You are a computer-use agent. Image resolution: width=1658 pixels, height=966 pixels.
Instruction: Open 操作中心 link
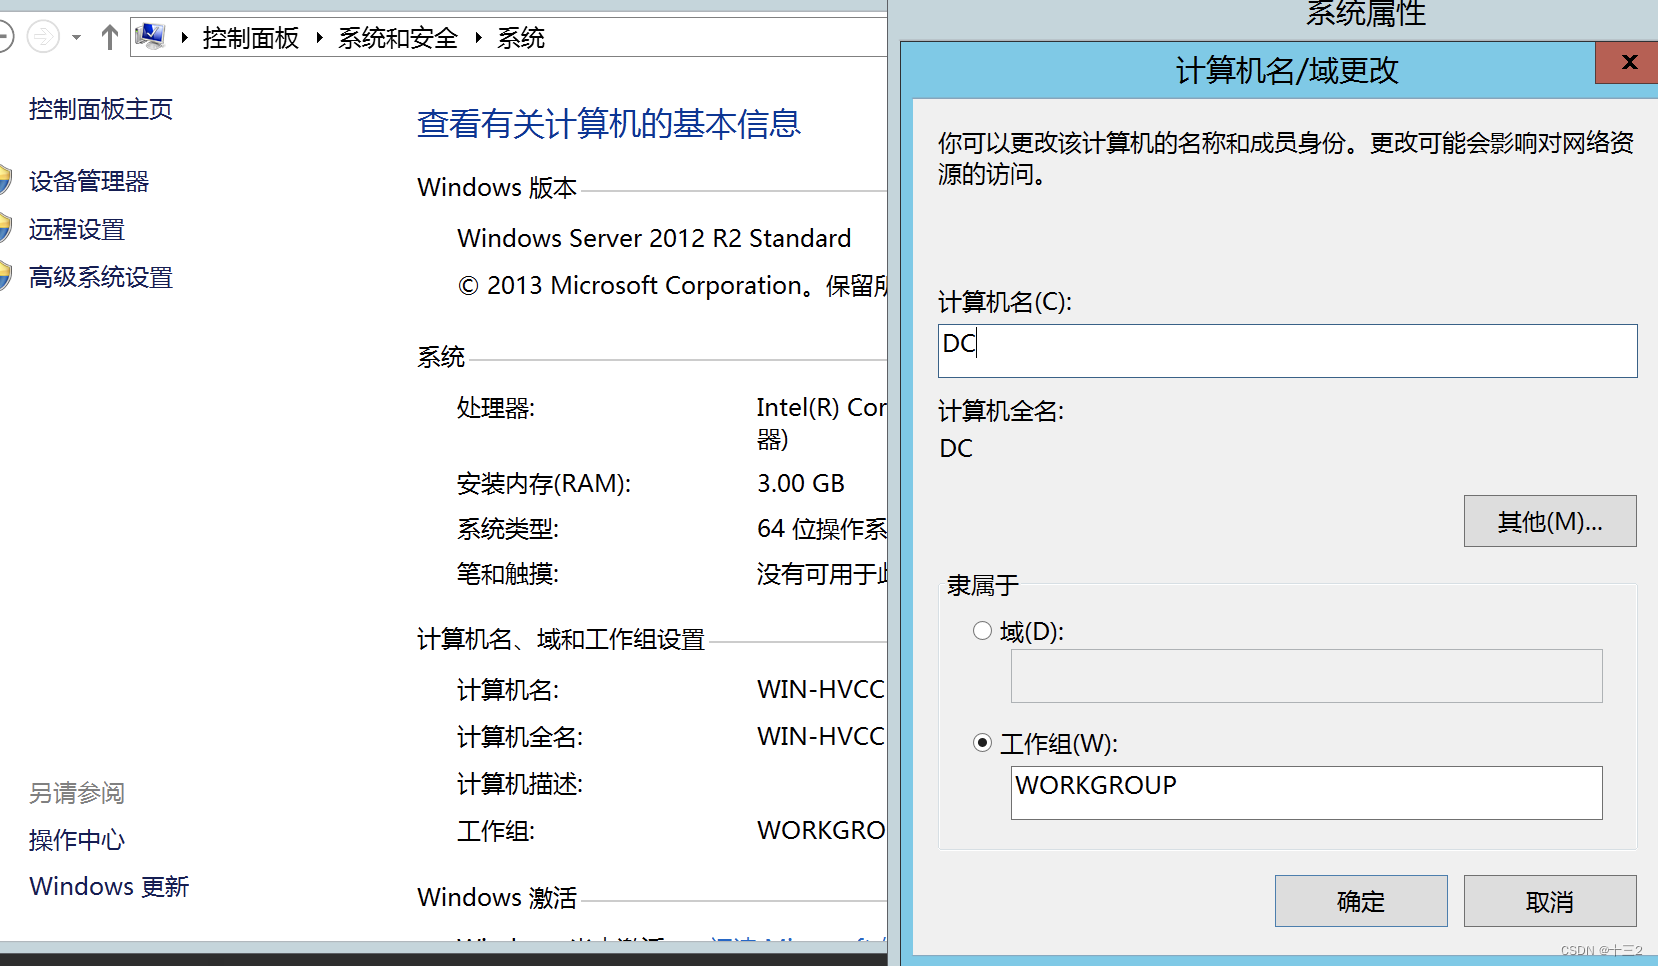(77, 840)
